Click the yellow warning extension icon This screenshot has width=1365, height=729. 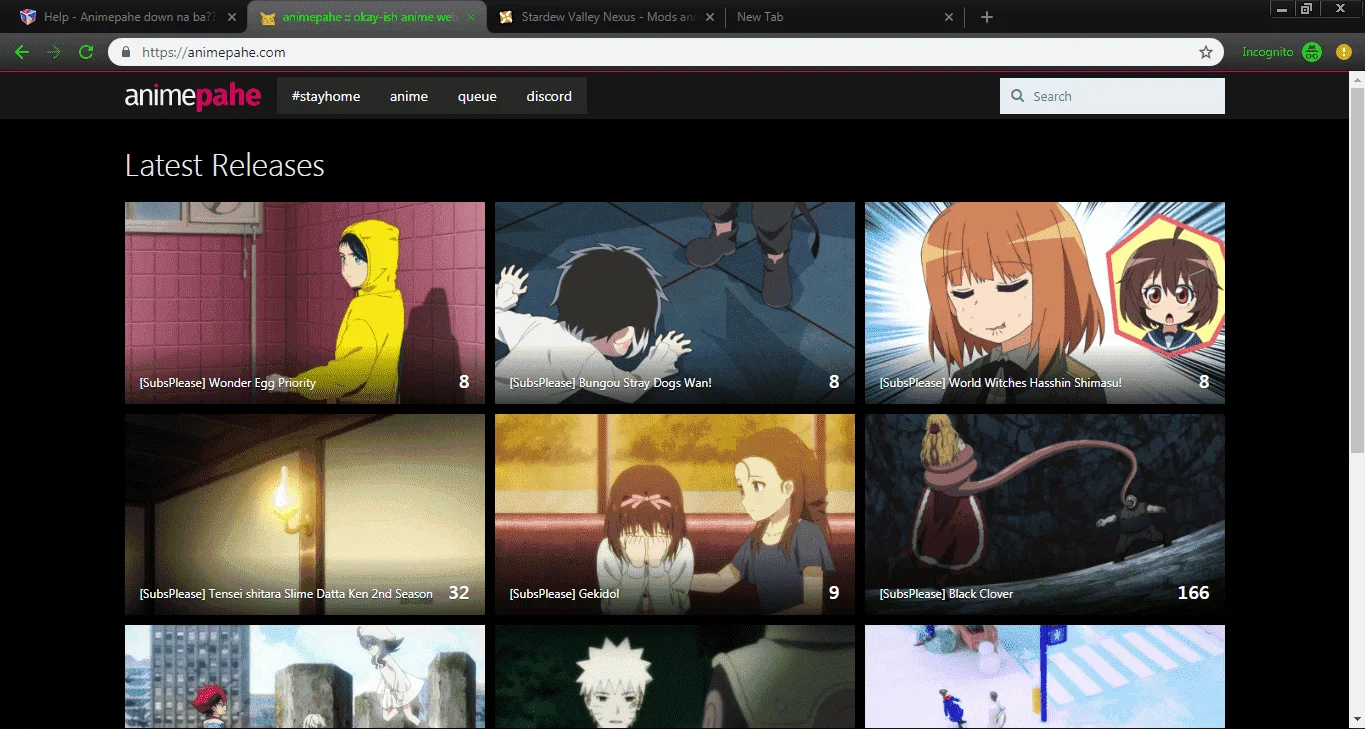1343,52
